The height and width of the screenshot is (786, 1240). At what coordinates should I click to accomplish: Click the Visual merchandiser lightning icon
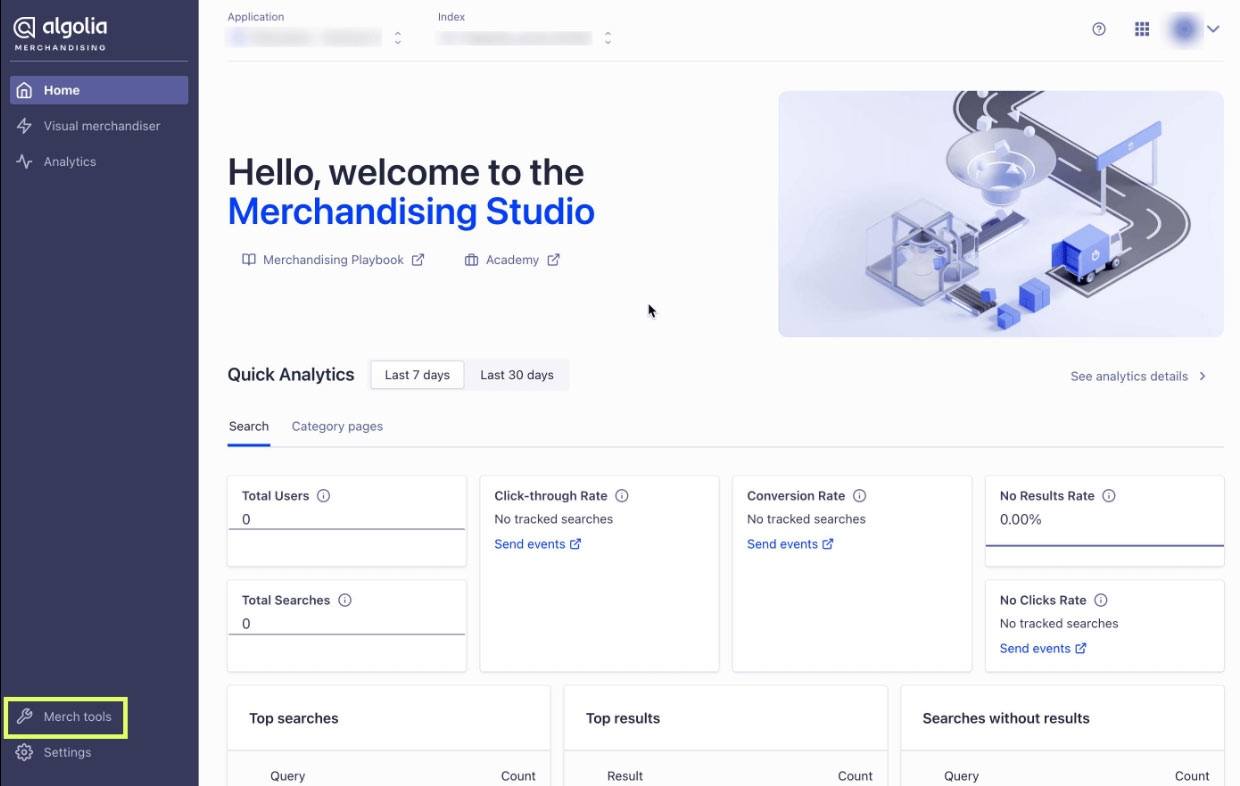(x=25, y=126)
